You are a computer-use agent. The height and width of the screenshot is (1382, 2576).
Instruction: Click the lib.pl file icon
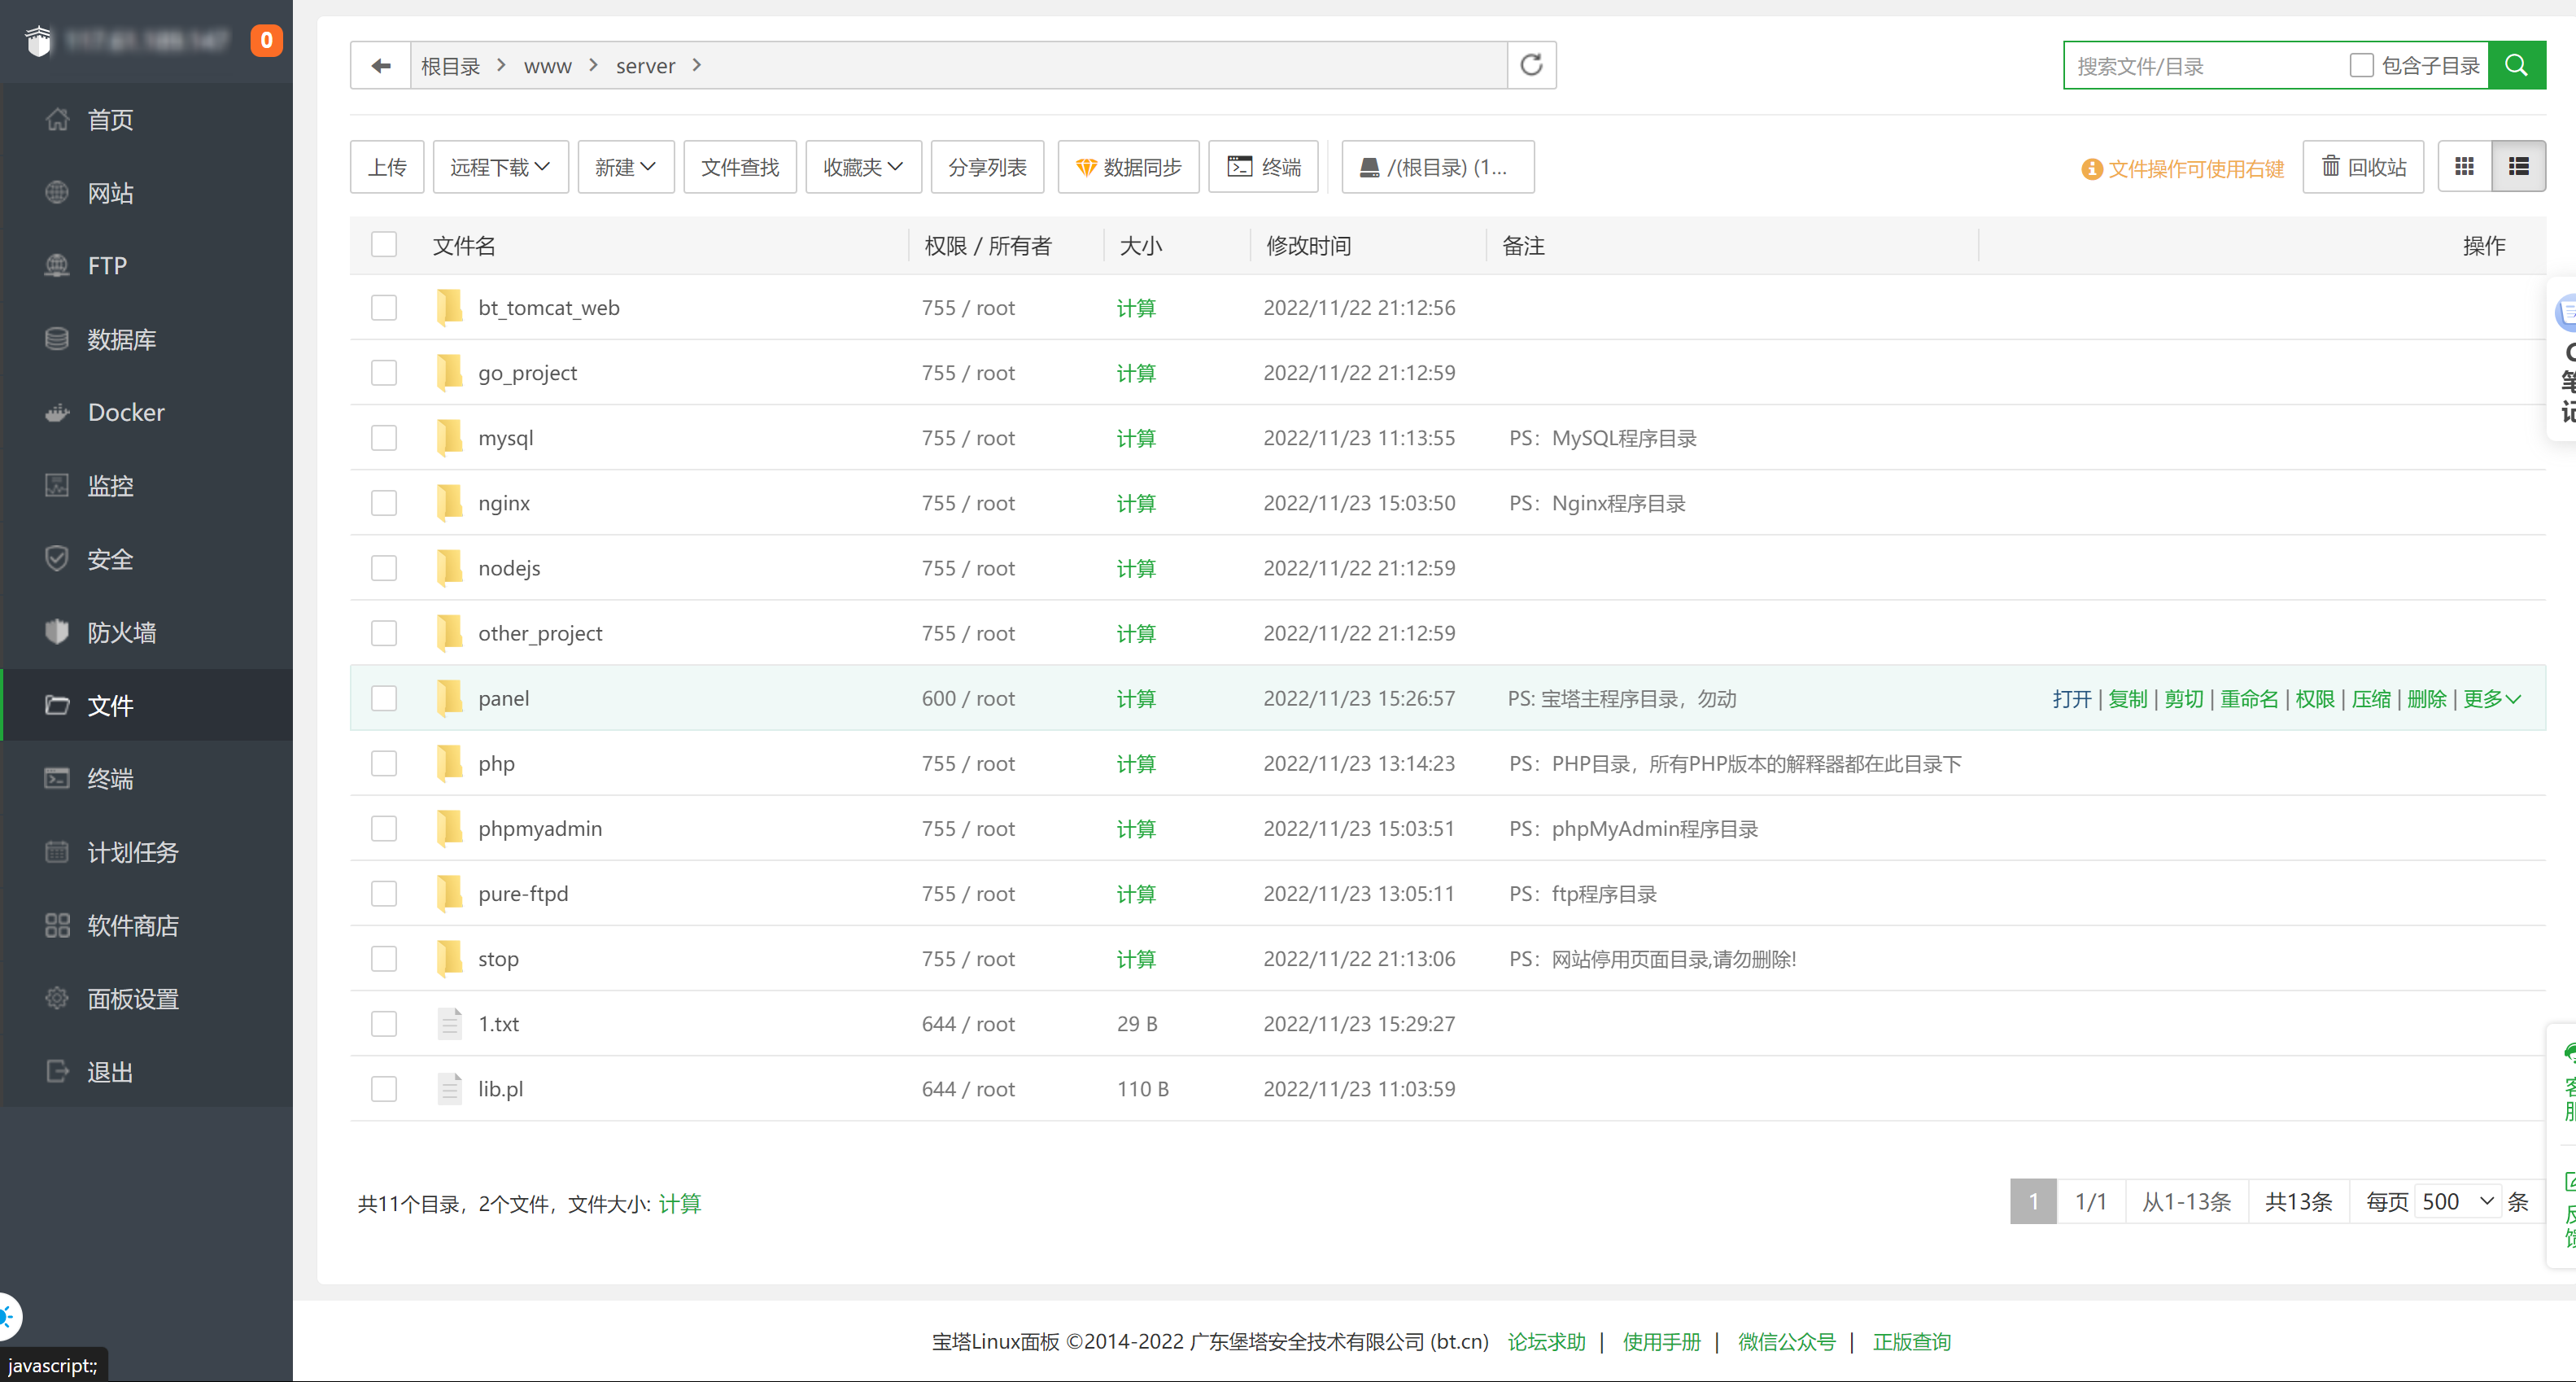(450, 1089)
